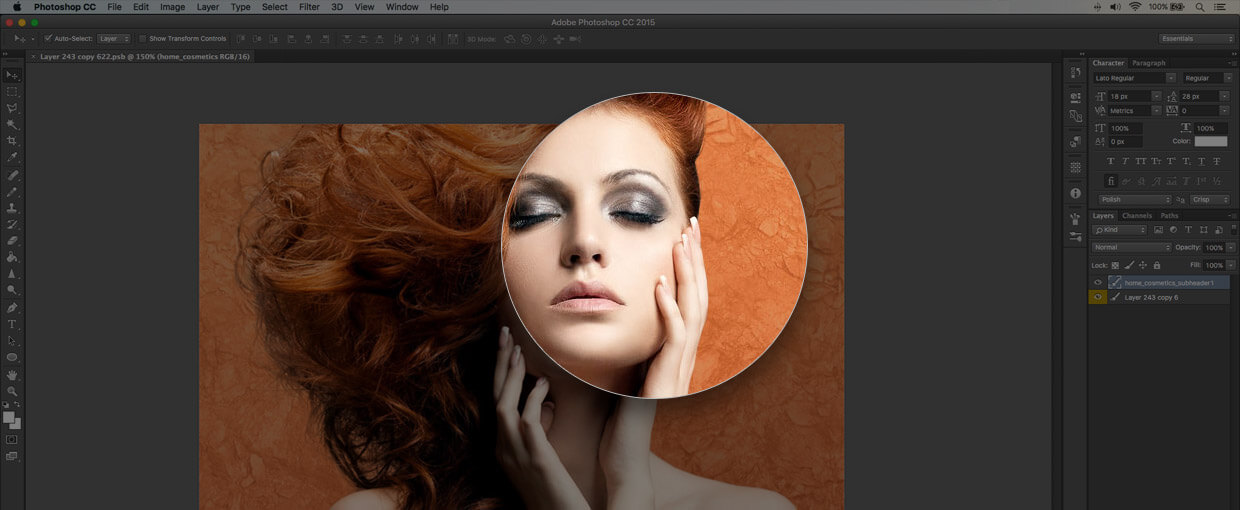Select the Eyedropper tool
1240x510 pixels.
(12, 157)
